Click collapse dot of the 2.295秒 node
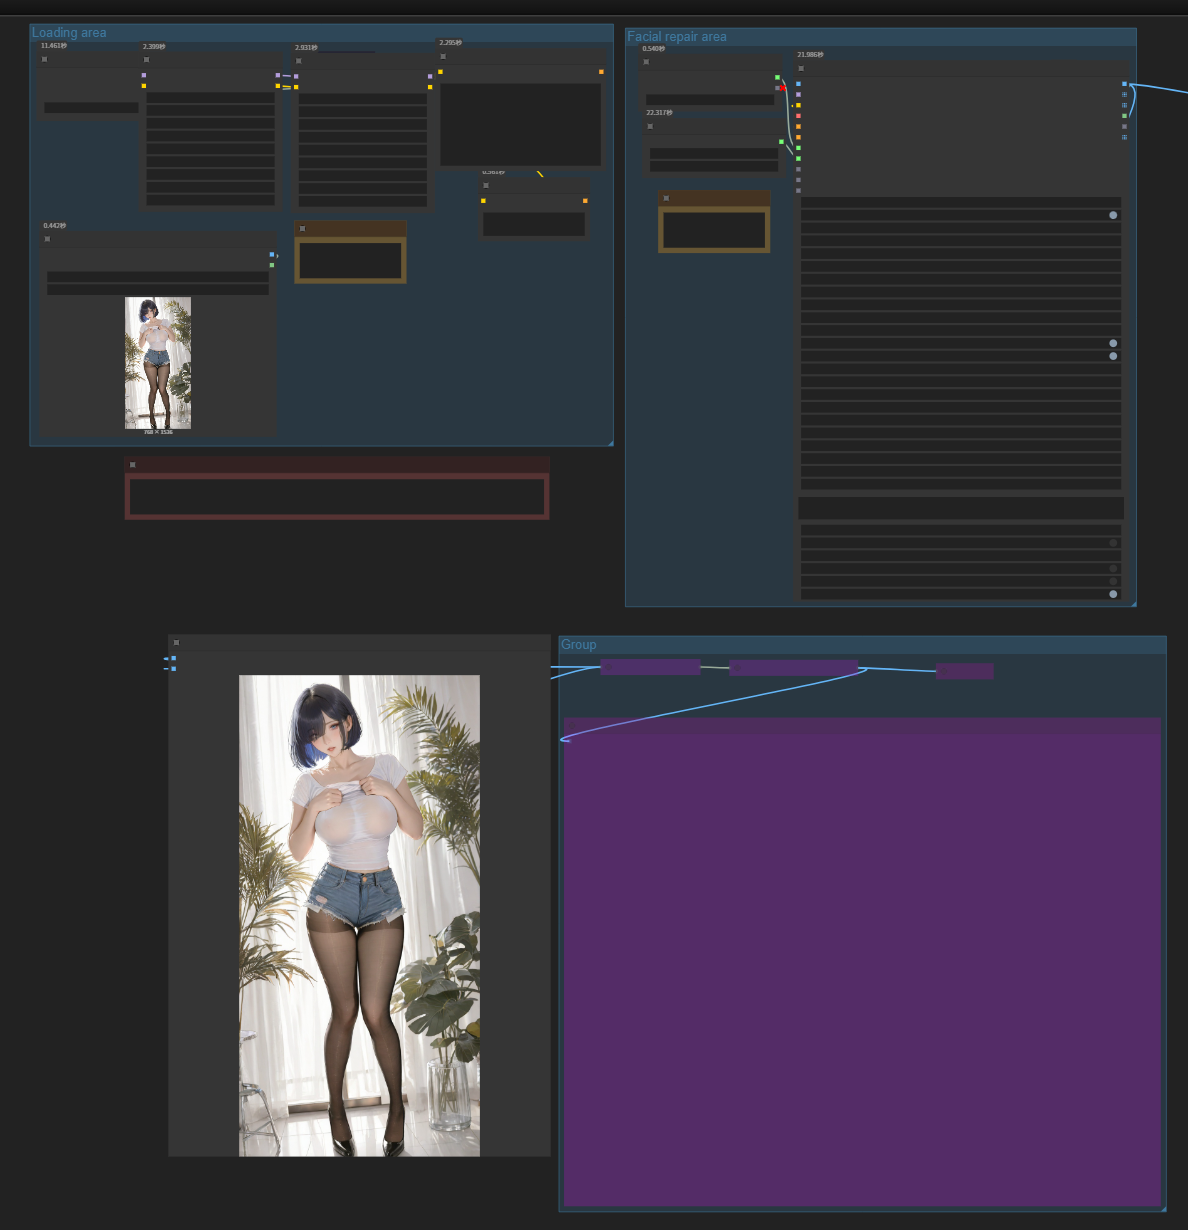This screenshot has width=1188, height=1230. click(x=443, y=56)
